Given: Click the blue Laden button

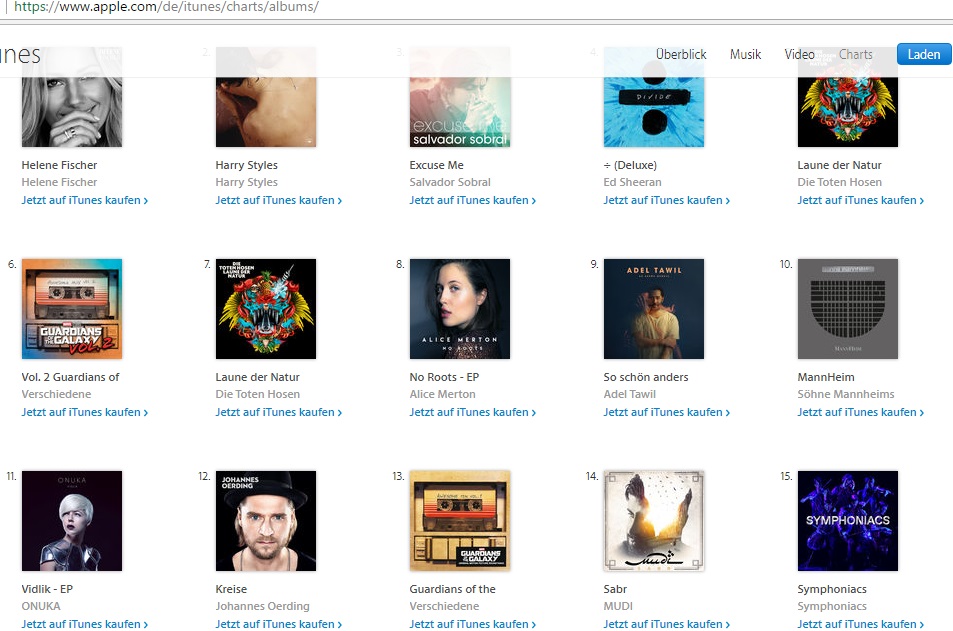Looking at the screenshot, I should tap(924, 54).
